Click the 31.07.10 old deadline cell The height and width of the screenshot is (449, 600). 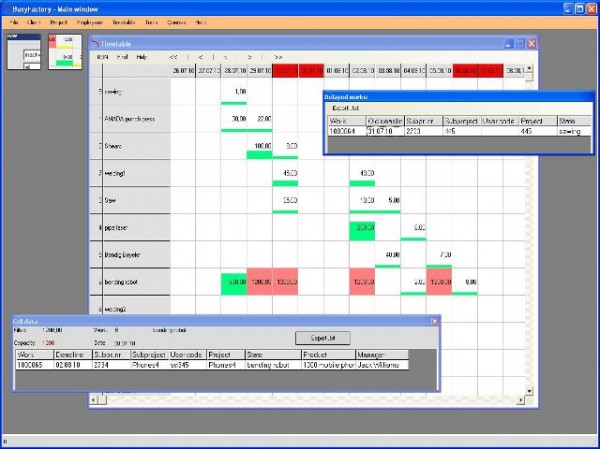[x=385, y=131]
